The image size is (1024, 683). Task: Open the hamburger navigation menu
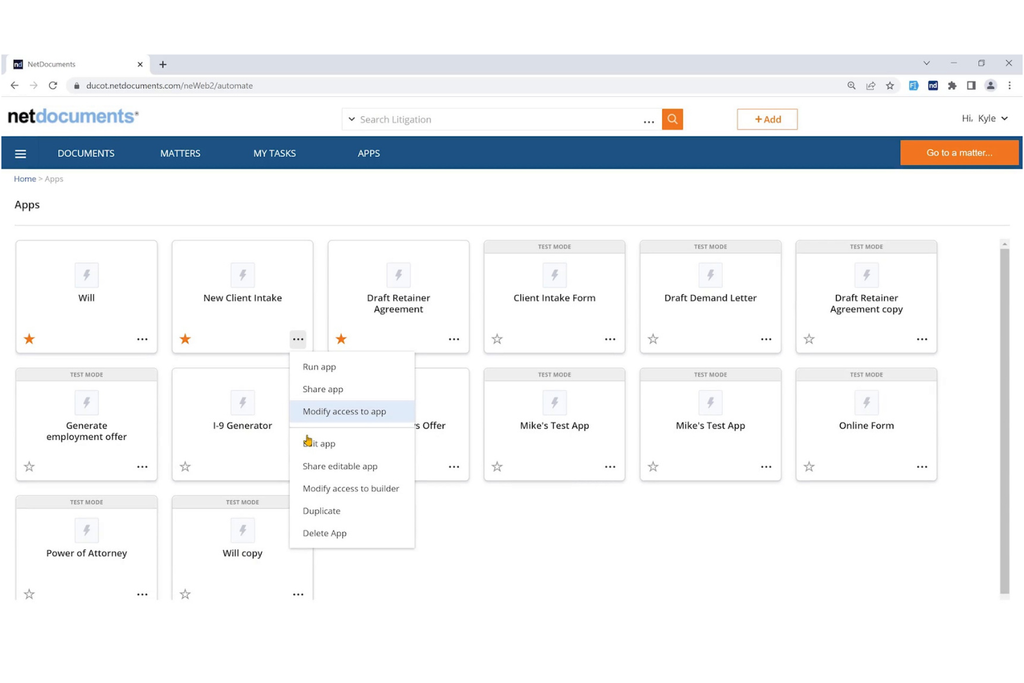21,153
